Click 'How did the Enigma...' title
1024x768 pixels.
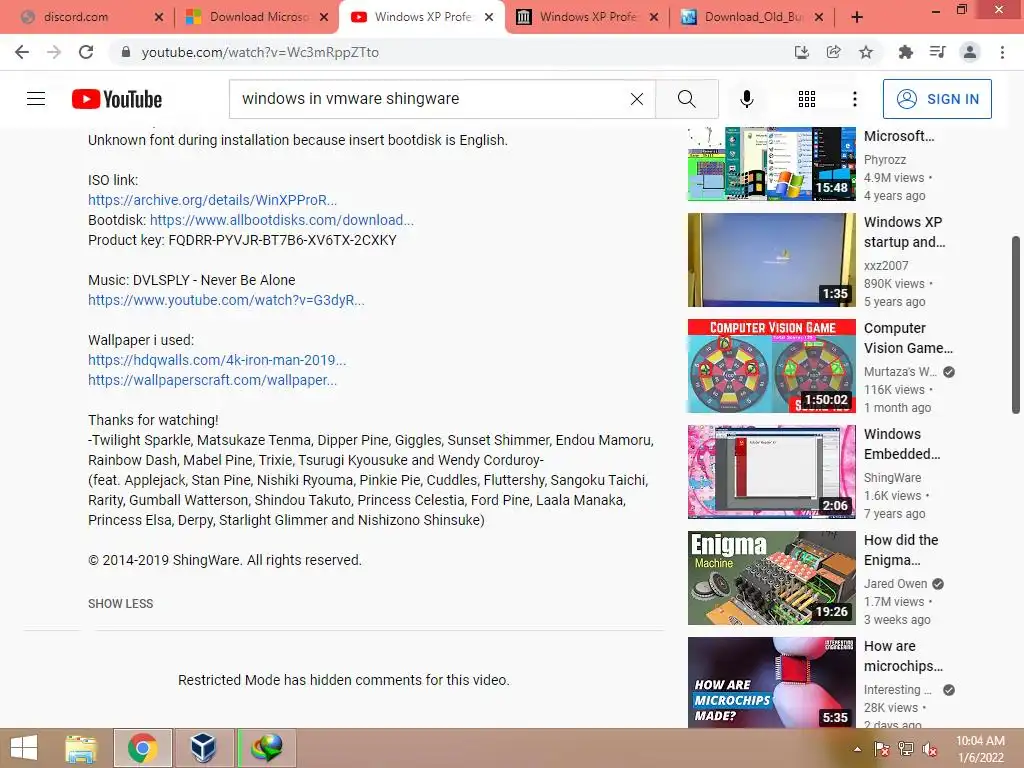point(901,550)
